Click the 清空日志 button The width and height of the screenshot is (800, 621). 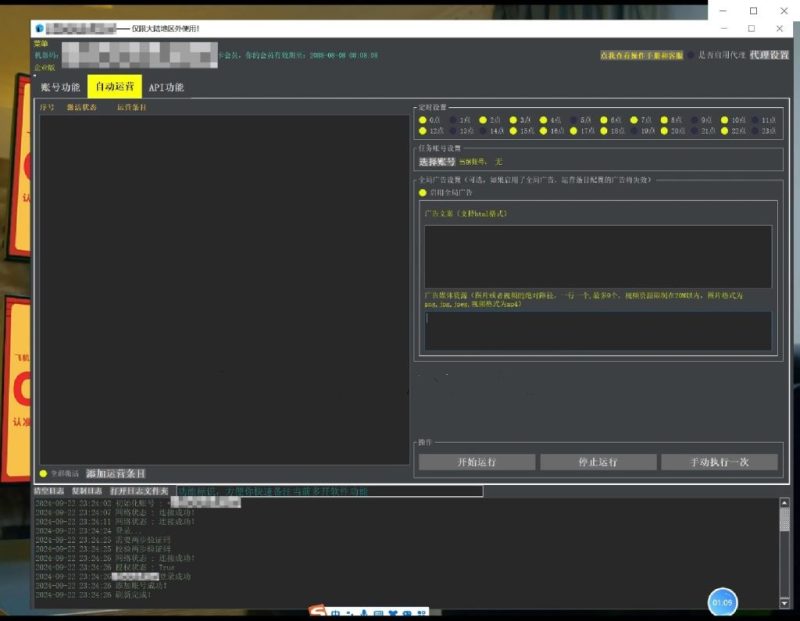coord(48,491)
